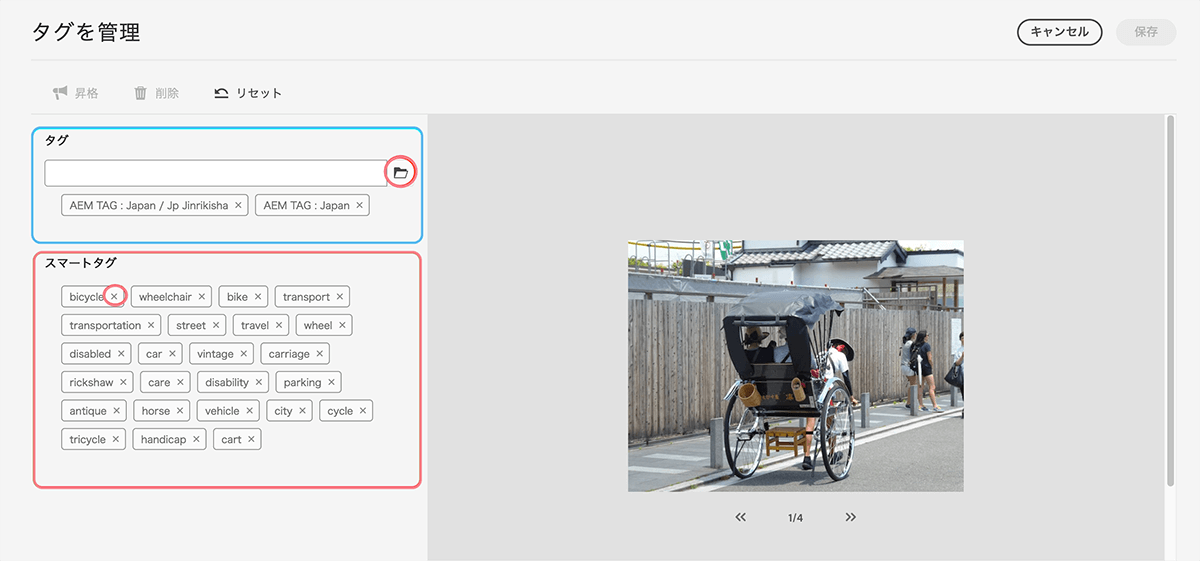This screenshot has height=561, width=1200.
Task: Remove the handicap smart tag
Action: pos(197,439)
